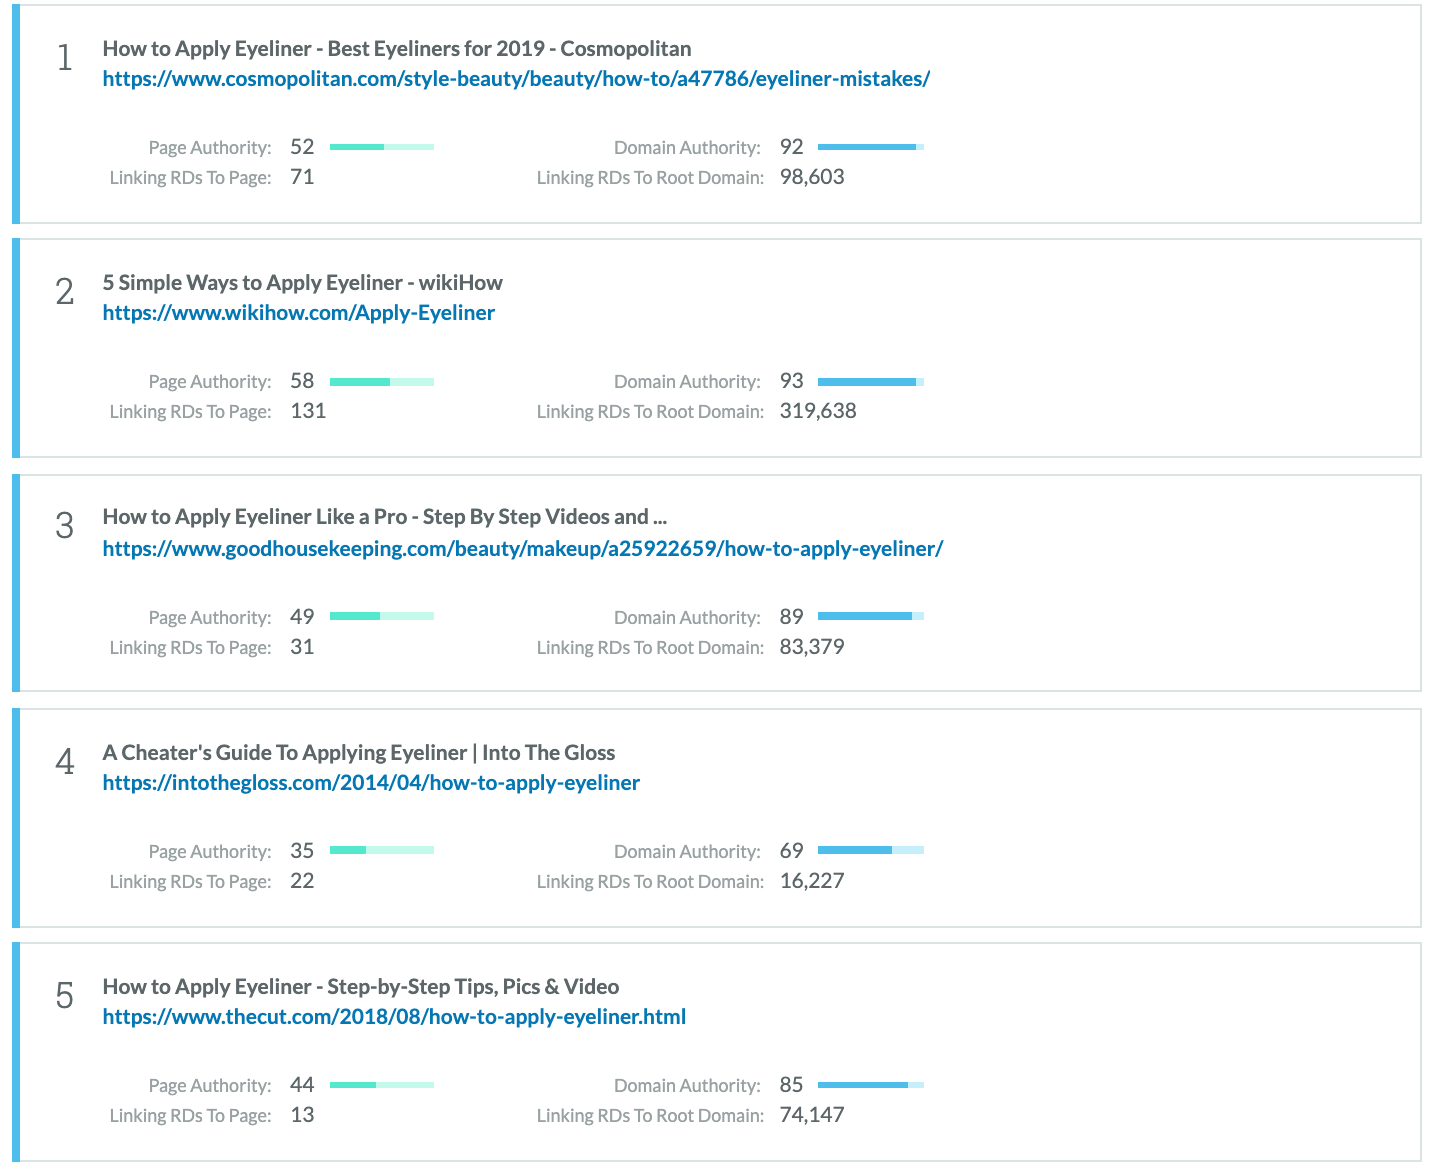Click the Linking RDs To Page value 13
The image size is (1432, 1174).
(302, 1115)
